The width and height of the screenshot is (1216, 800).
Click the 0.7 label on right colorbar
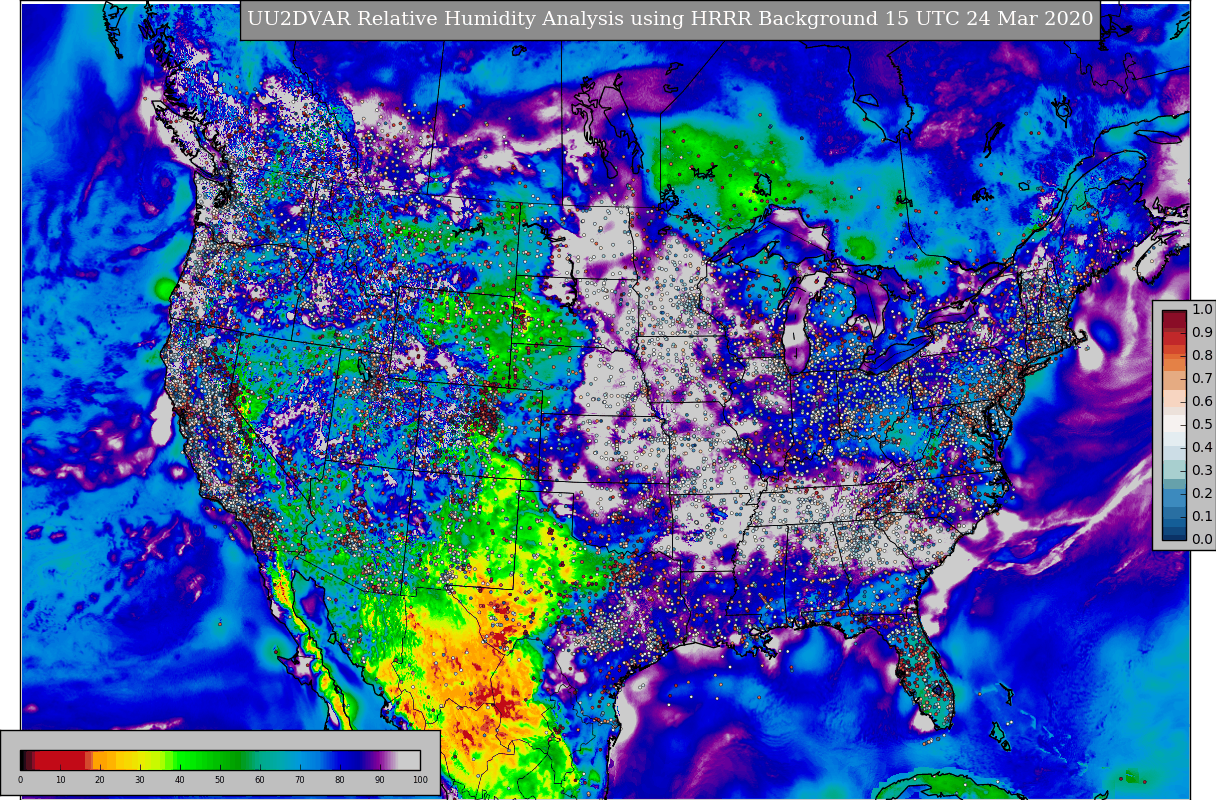[1202, 379]
